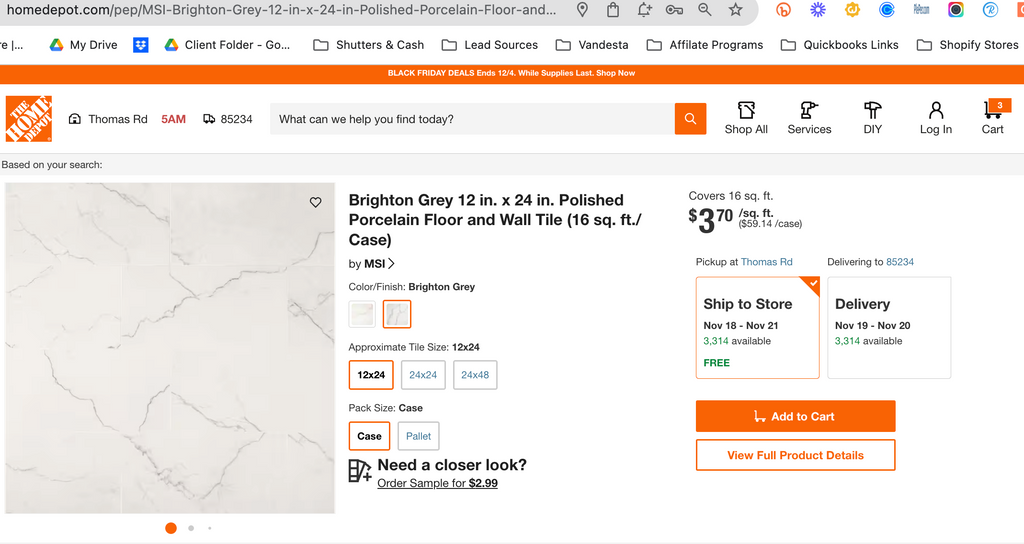Select the 12x24 tile size option

click(x=371, y=375)
